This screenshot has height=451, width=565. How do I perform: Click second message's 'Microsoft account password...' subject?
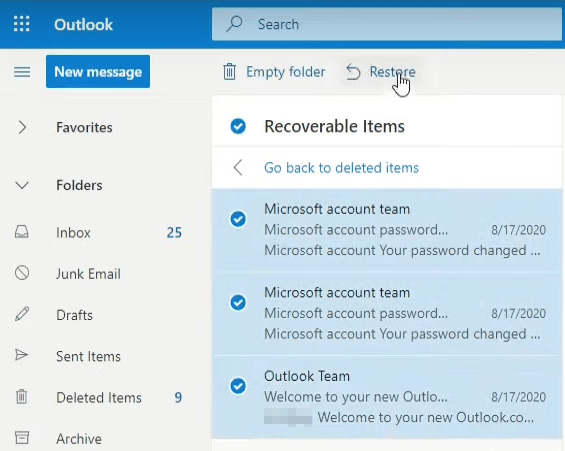pyautogui.click(x=356, y=313)
